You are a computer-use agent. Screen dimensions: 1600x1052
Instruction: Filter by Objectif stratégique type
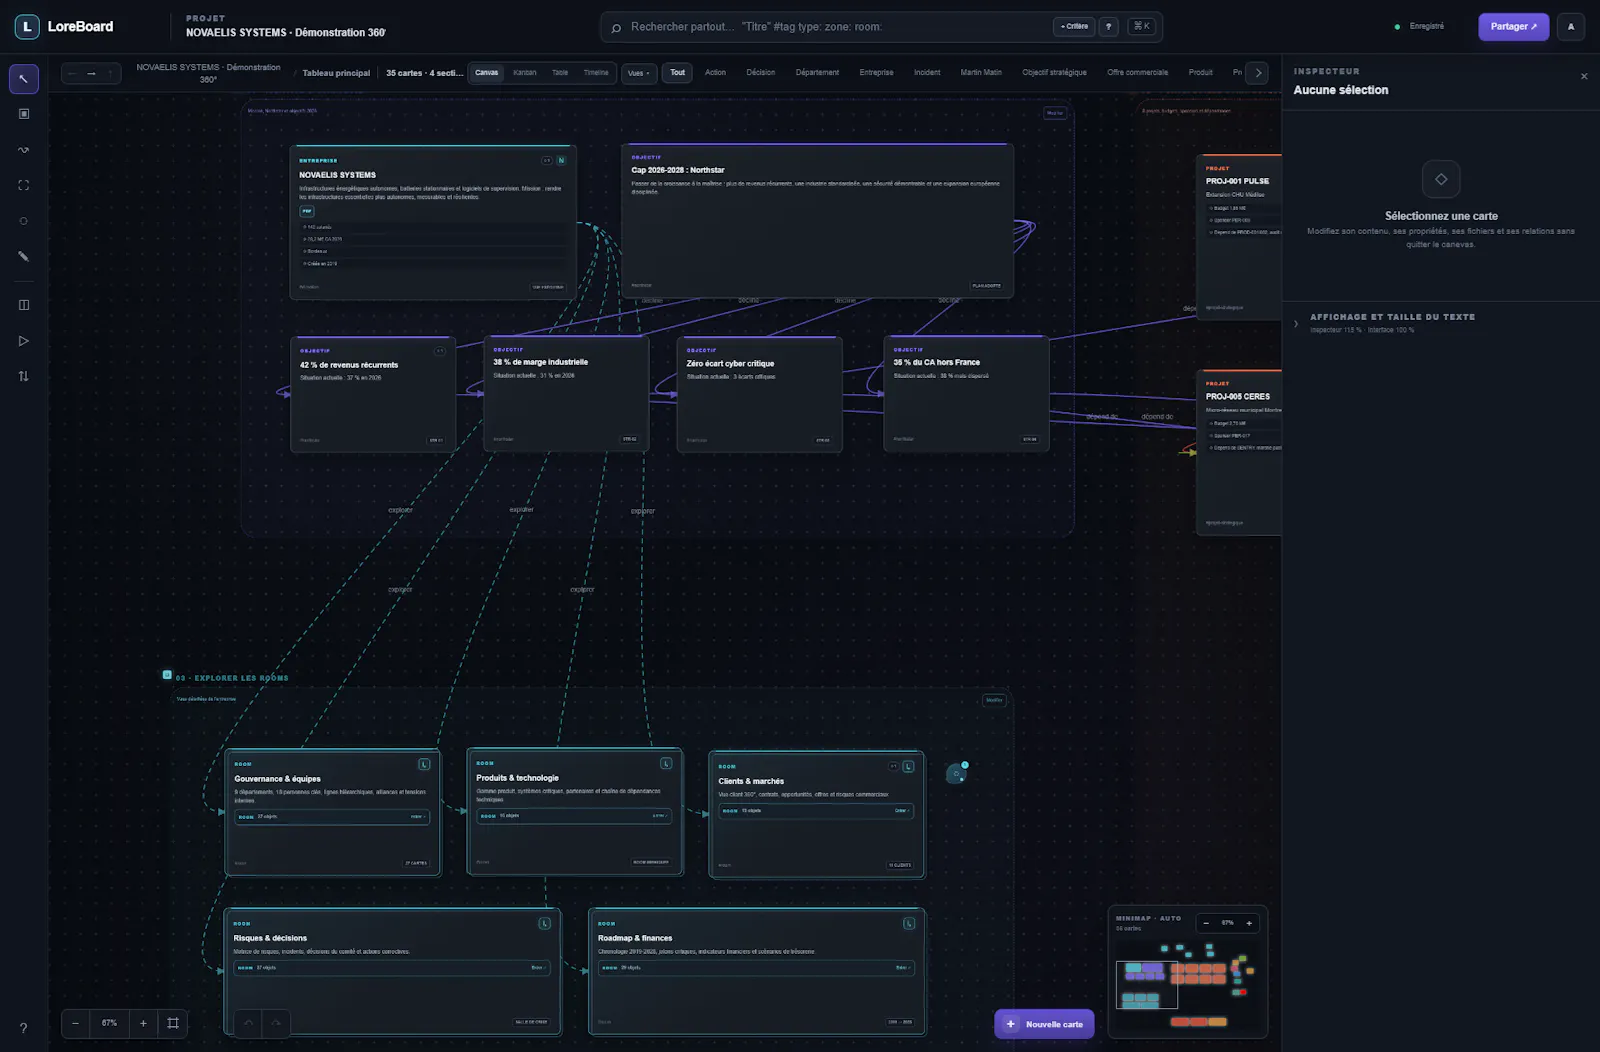click(x=1054, y=73)
